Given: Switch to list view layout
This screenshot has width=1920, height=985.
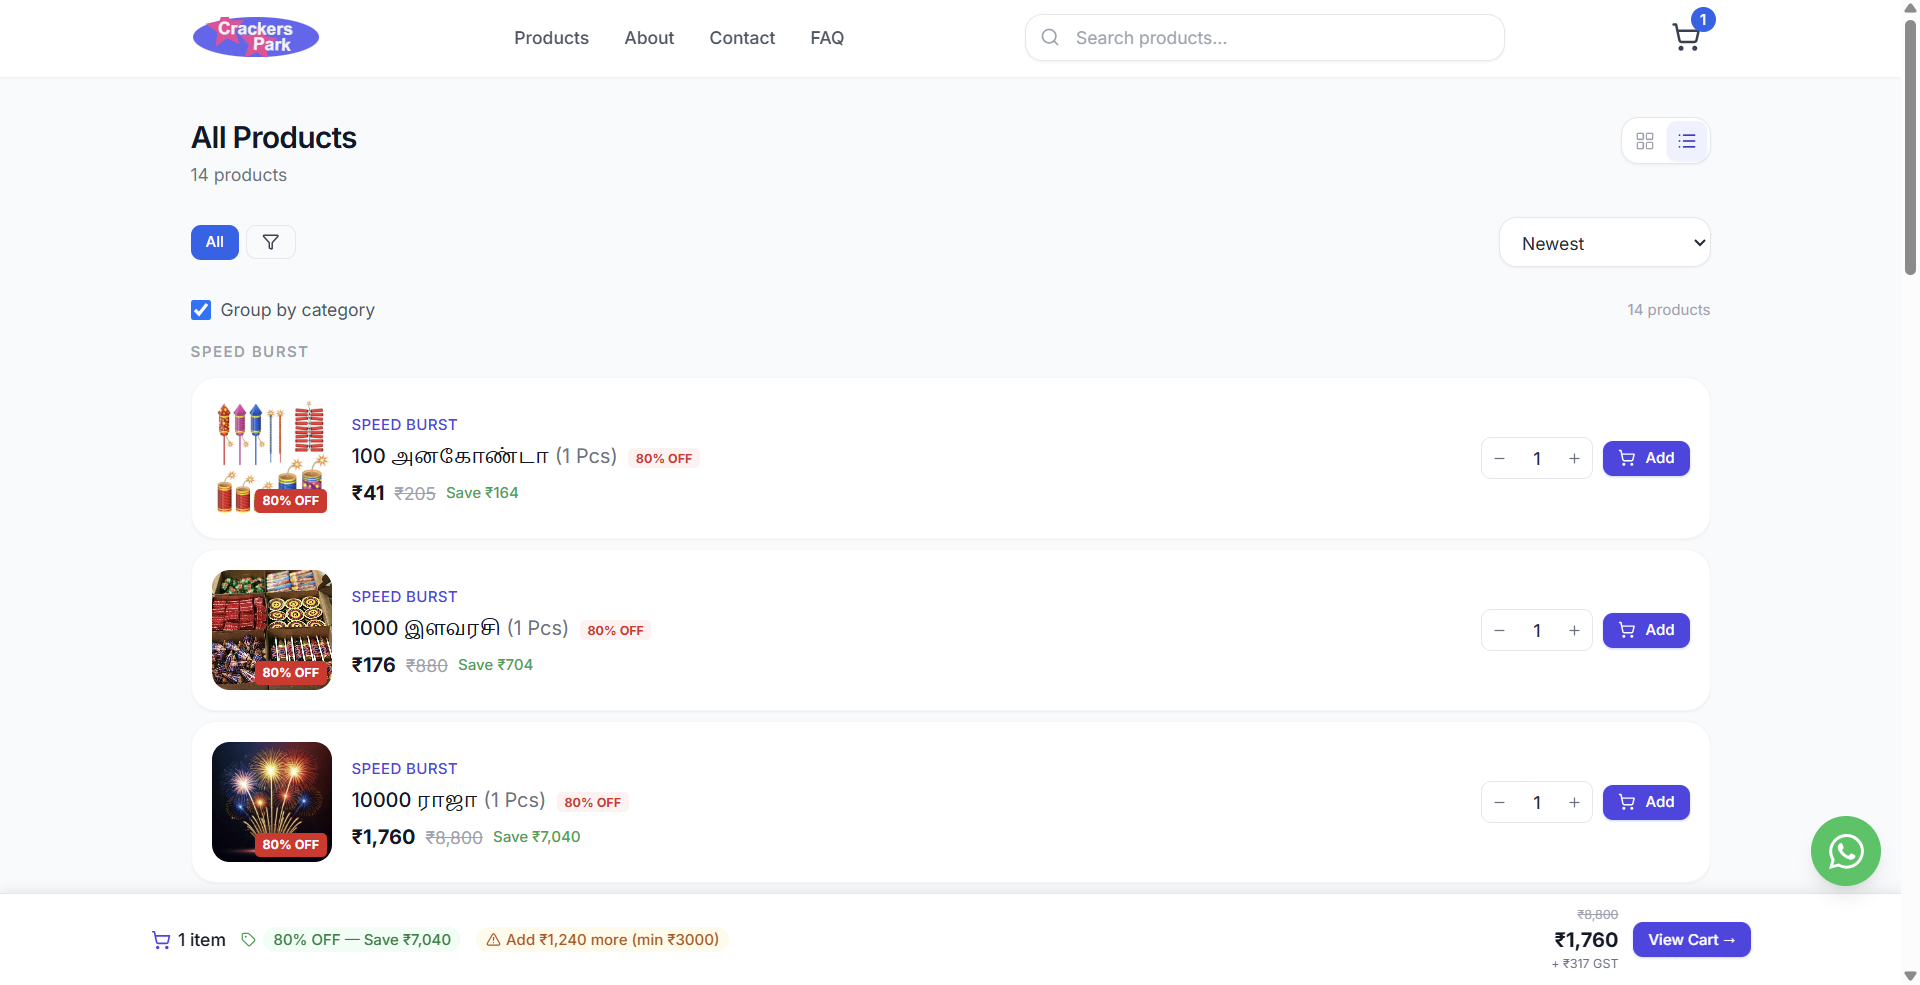Looking at the screenshot, I should 1687,141.
